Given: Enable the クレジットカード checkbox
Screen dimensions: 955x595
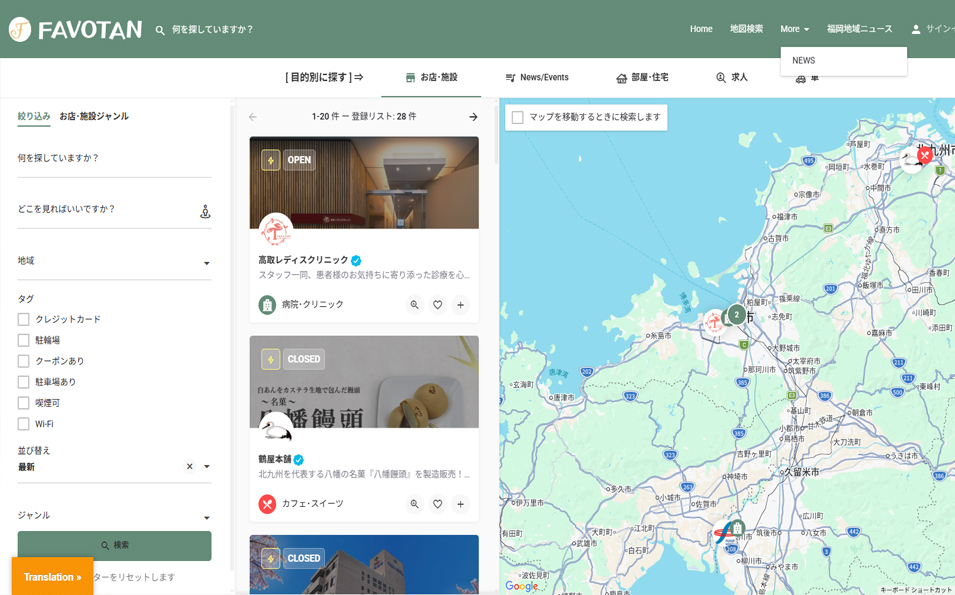Looking at the screenshot, I should tap(23, 319).
